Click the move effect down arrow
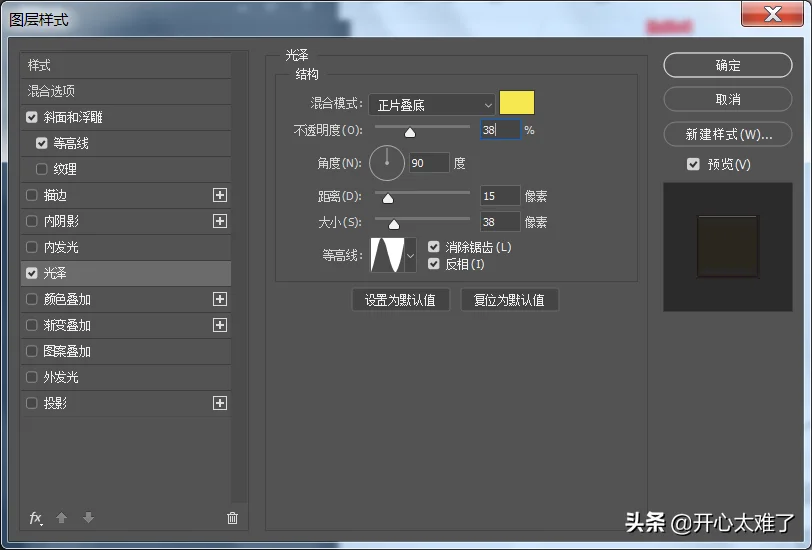The image size is (812, 550). (x=89, y=517)
